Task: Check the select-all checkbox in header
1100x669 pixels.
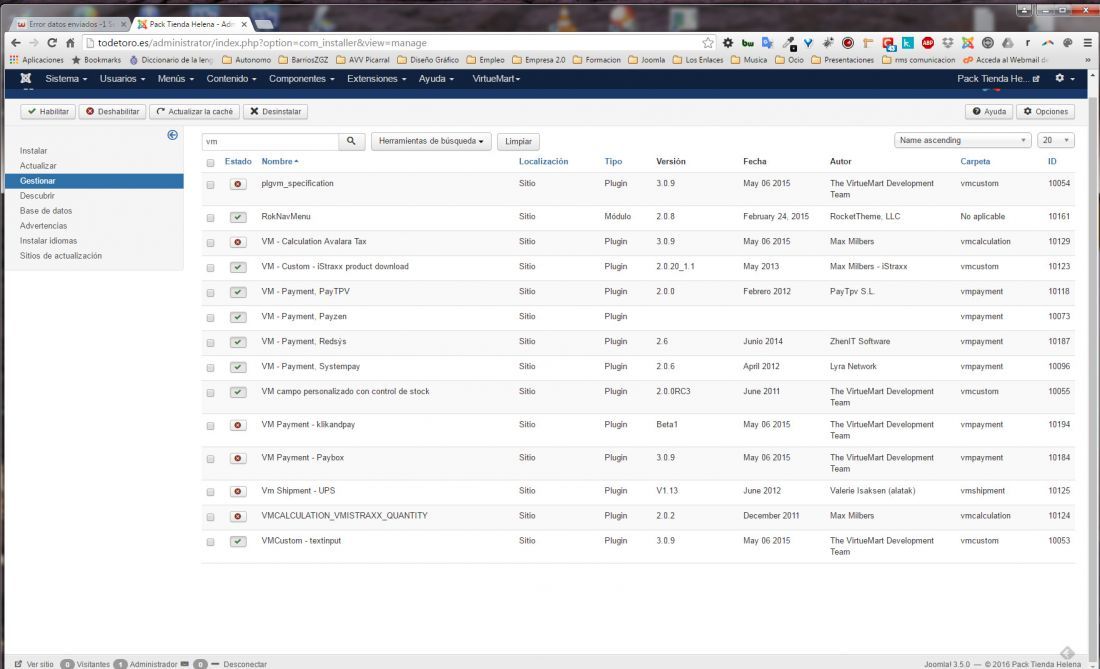Action: pos(210,163)
